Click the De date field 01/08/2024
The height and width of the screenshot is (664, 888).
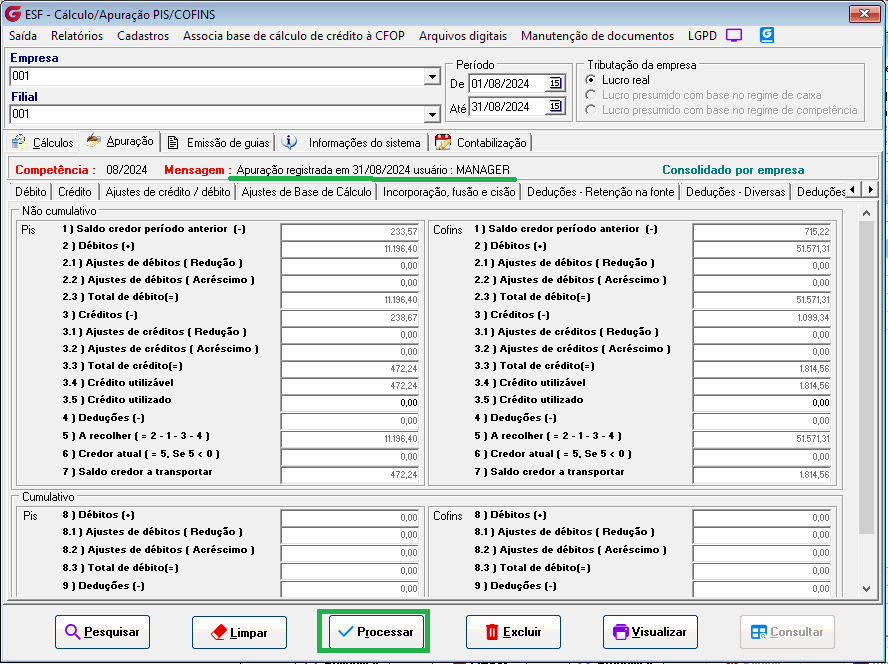click(507, 83)
